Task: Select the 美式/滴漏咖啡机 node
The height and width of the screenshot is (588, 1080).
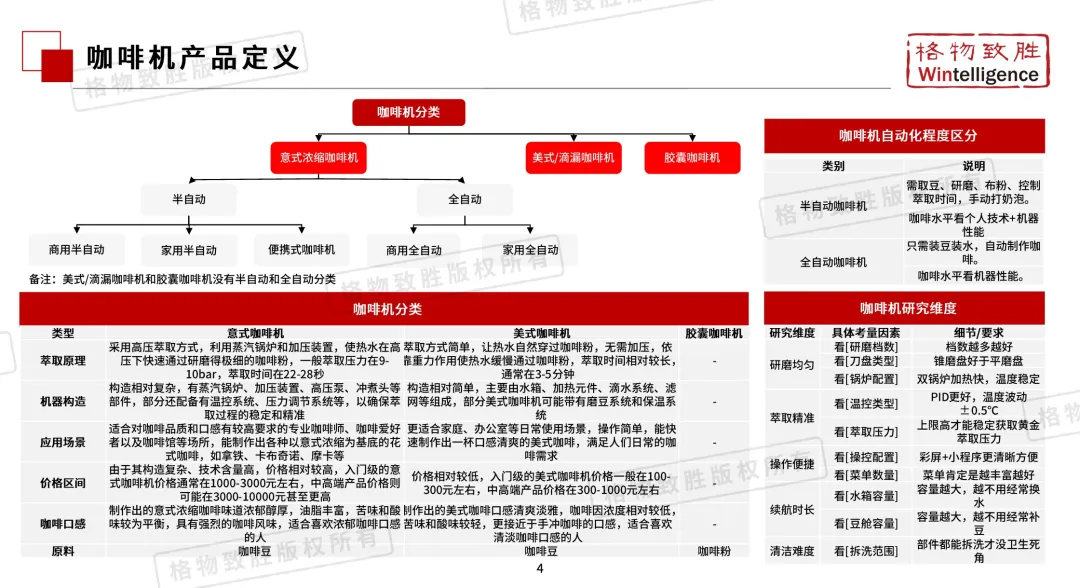Action: (x=573, y=156)
